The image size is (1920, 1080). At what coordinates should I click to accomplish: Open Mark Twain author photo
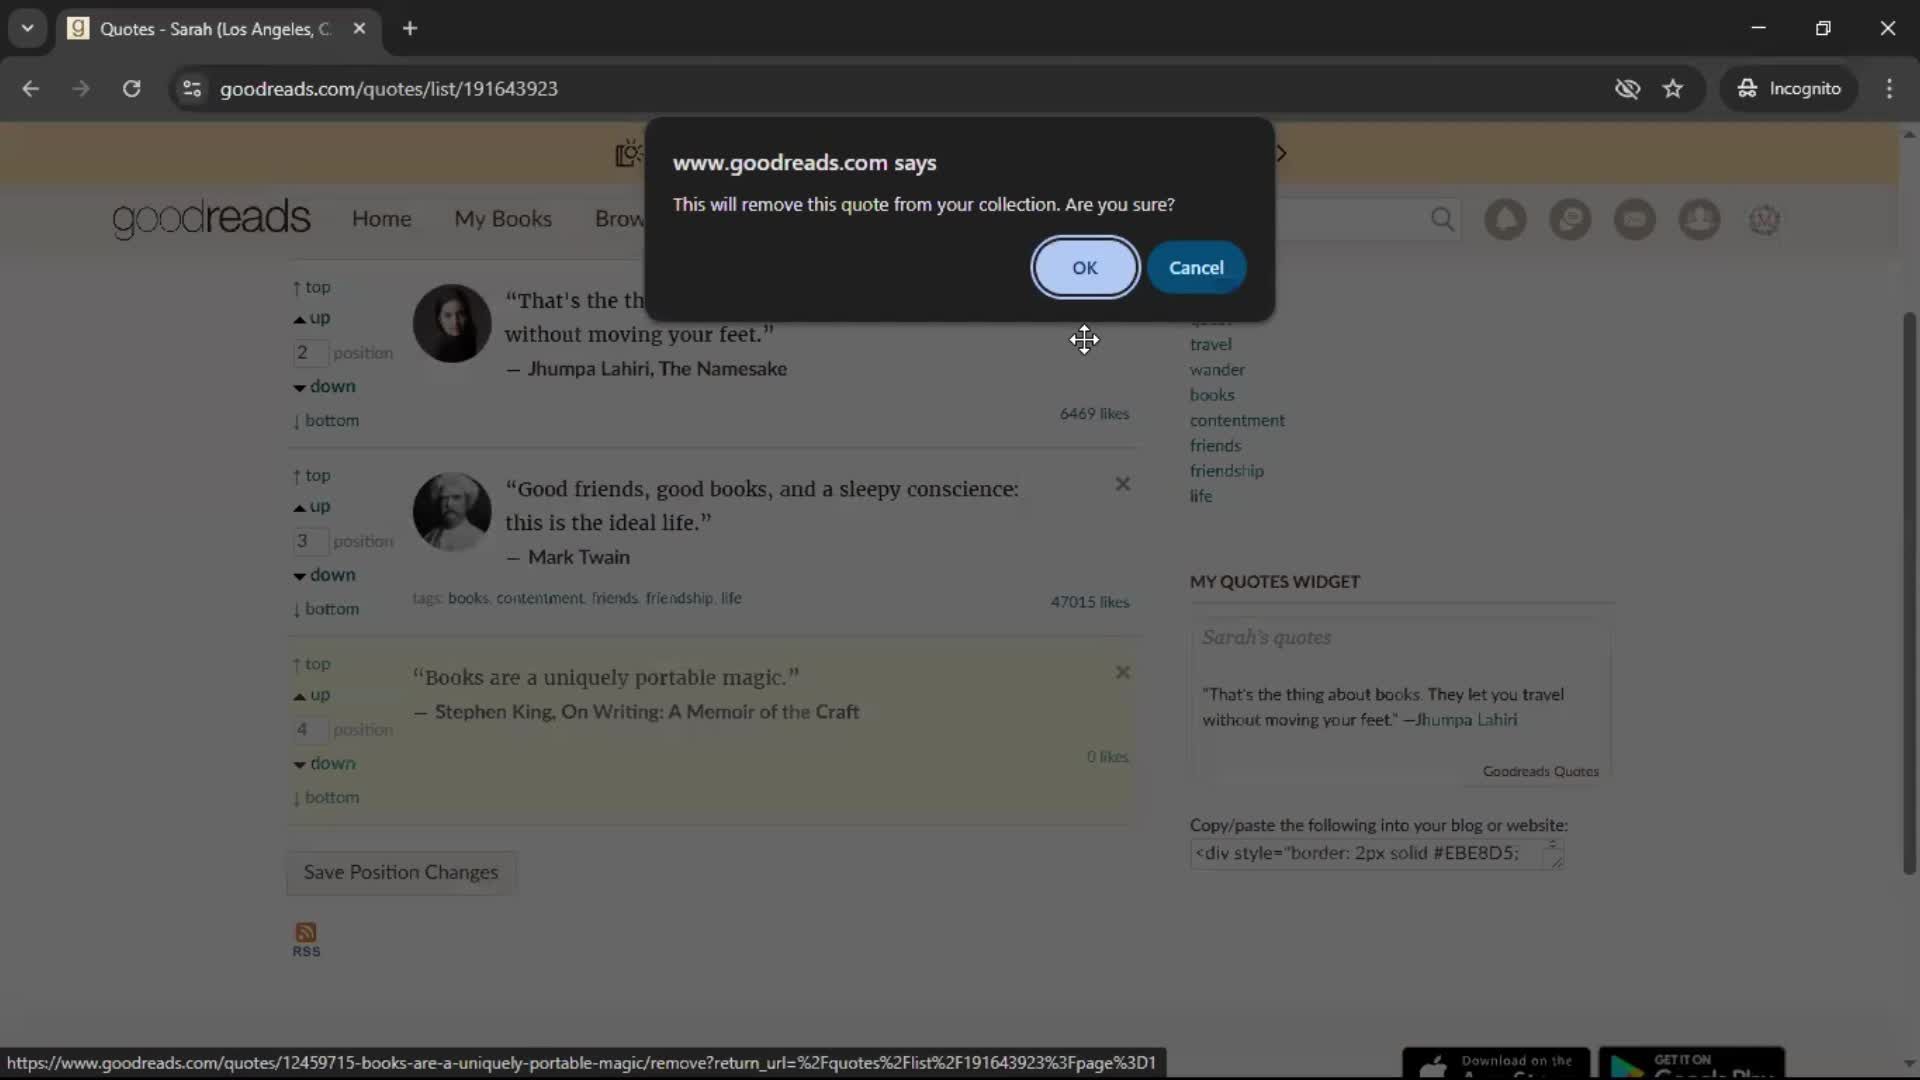452,512
